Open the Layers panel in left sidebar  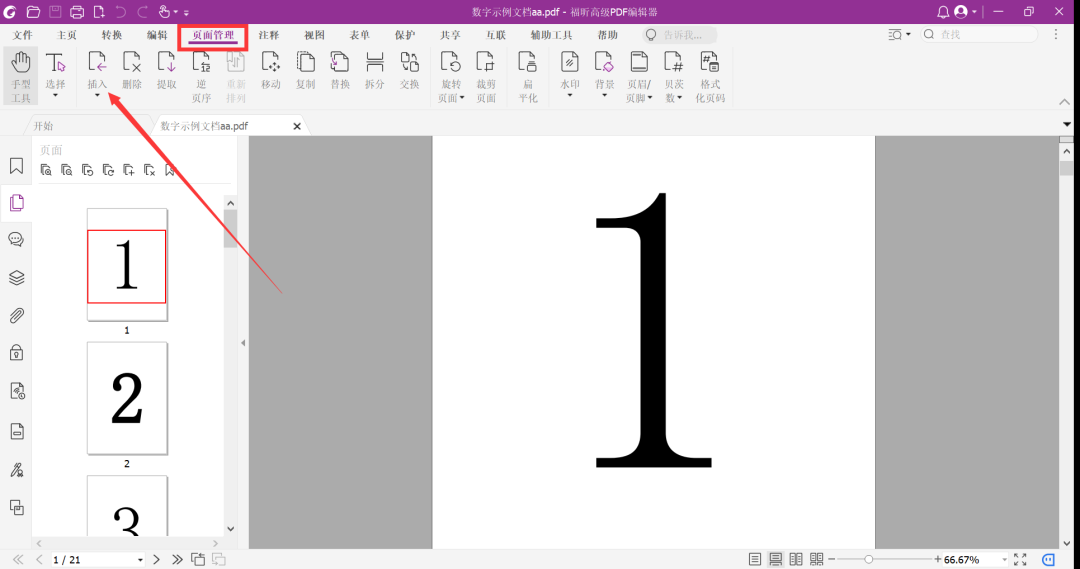[17, 278]
